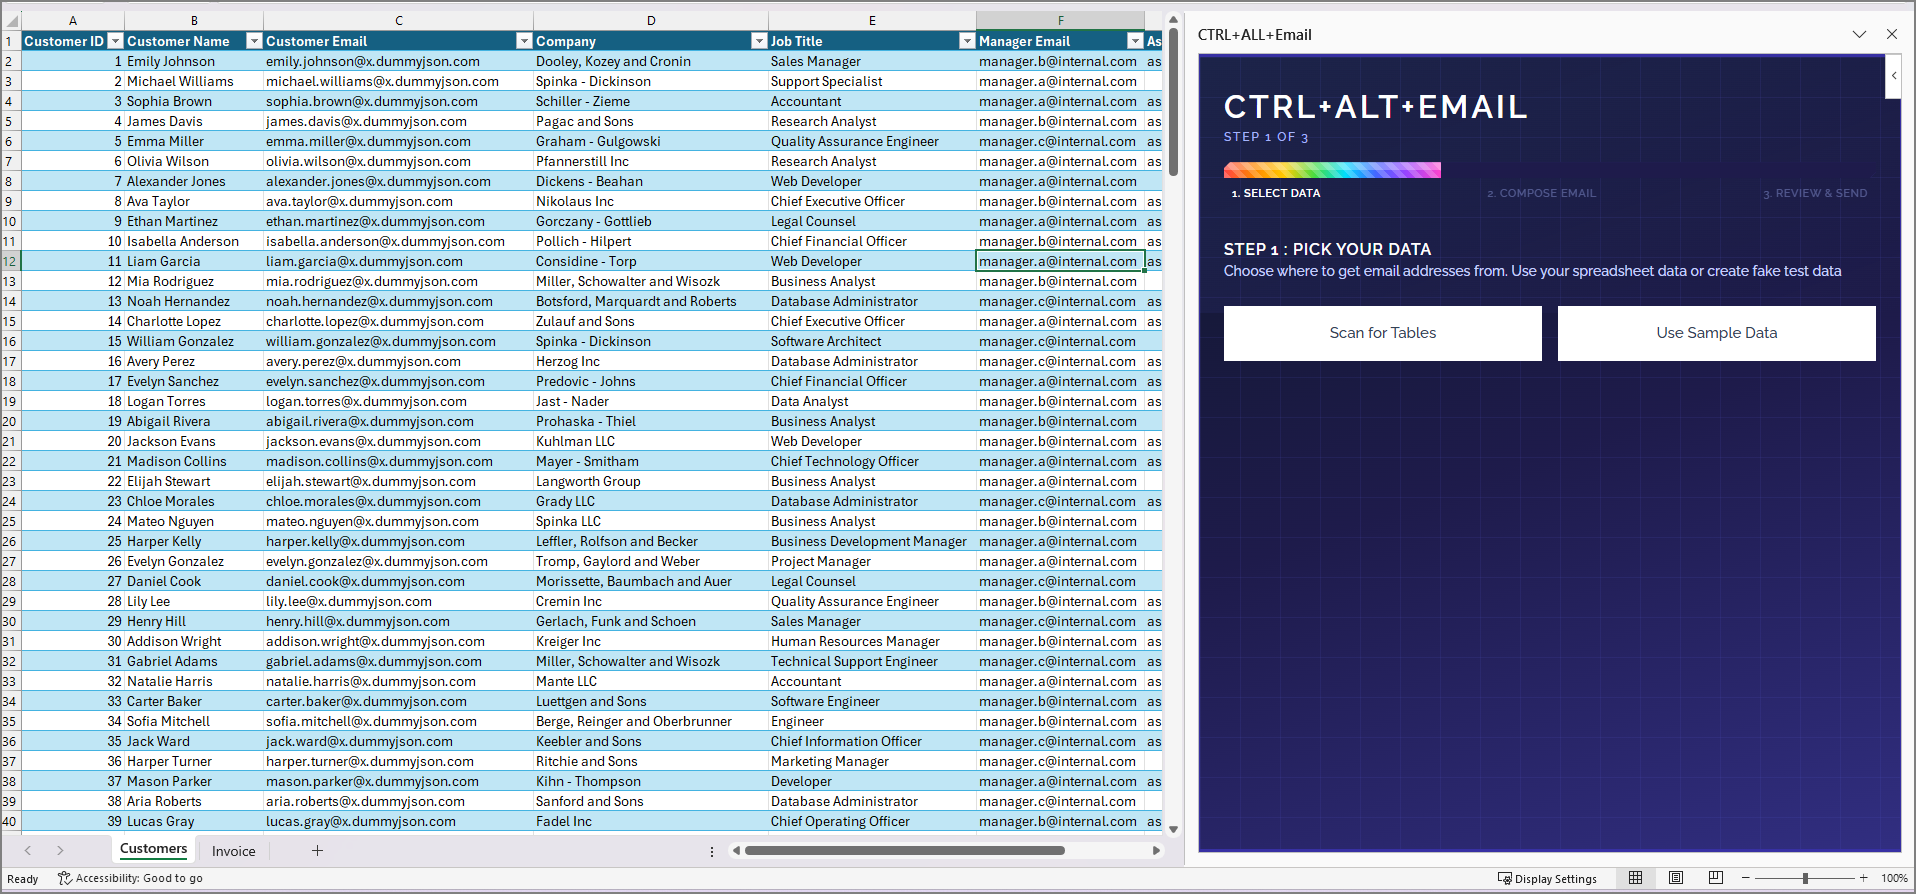
Task: Click the Langworth Group company cell
Action: (x=651, y=481)
